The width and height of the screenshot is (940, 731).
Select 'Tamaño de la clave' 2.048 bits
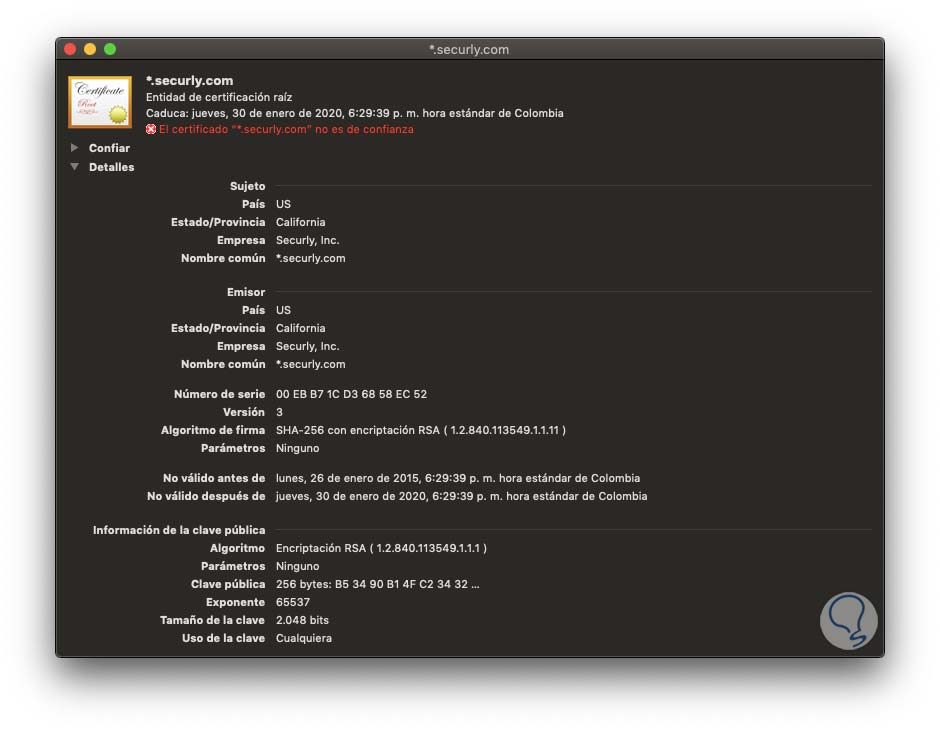[x=302, y=621]
